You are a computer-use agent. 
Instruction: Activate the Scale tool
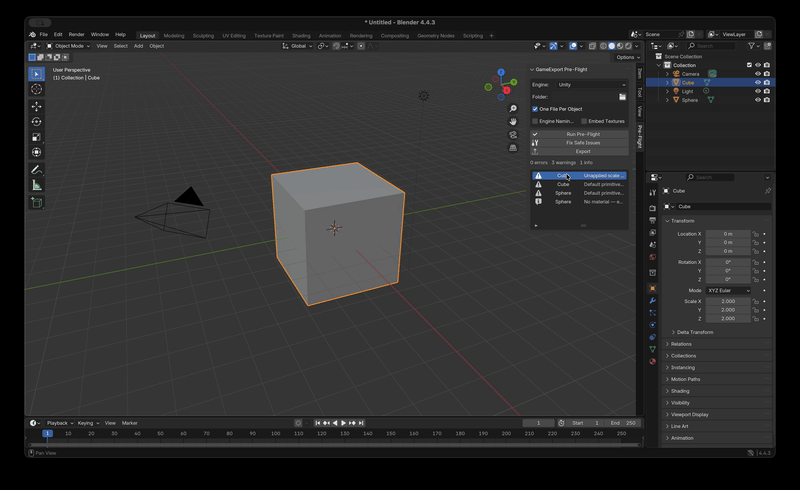pyautogui.click(x=36, y=137)
